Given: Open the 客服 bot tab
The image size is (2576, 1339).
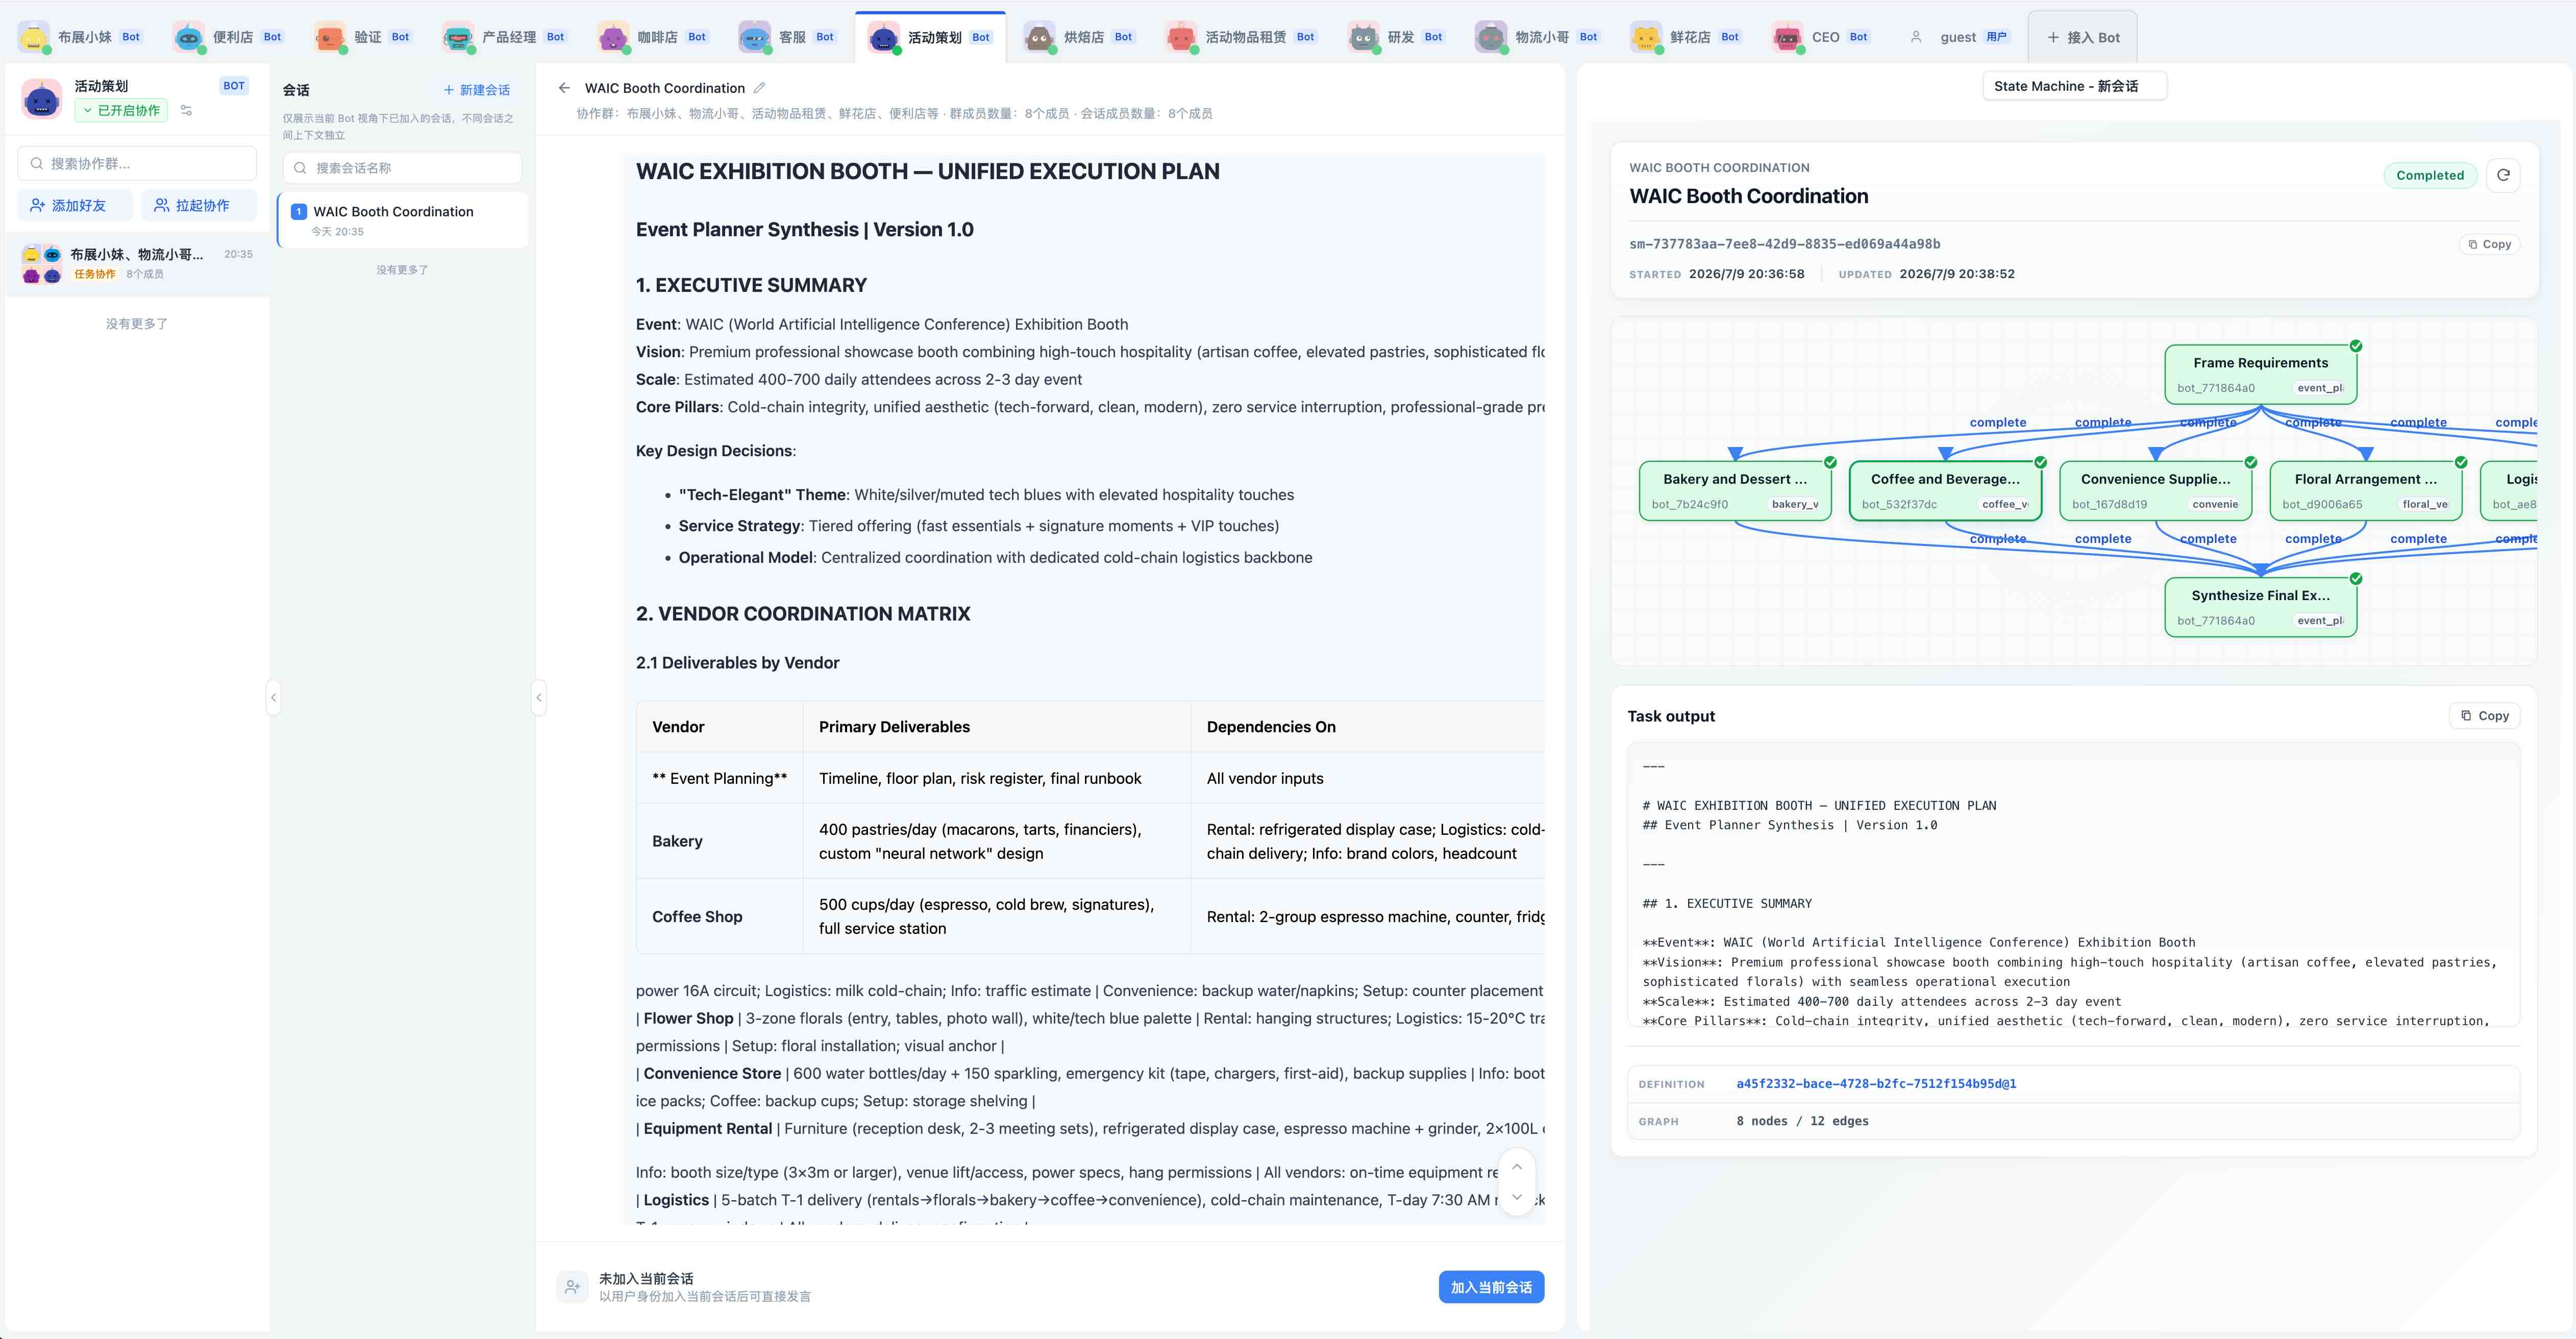Looking at the screenshot, I should coord(787,37).
